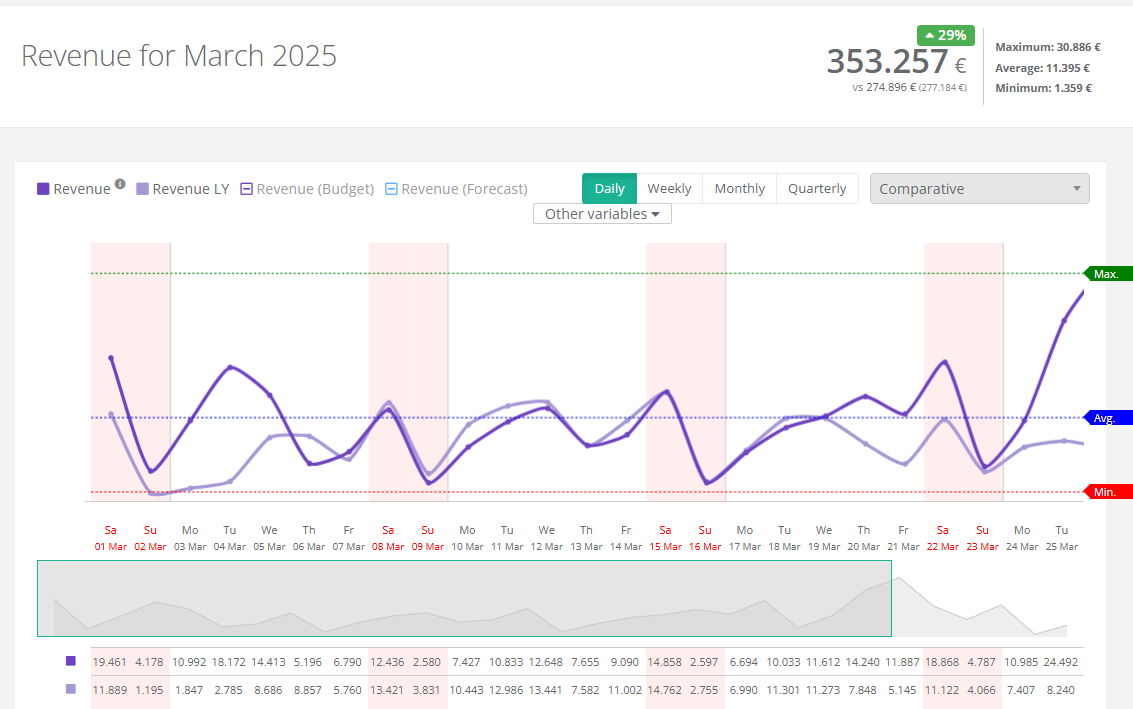Click the vs 274.896 € comparison text
Screen dimensions: 1133x709
coord(884,87)
